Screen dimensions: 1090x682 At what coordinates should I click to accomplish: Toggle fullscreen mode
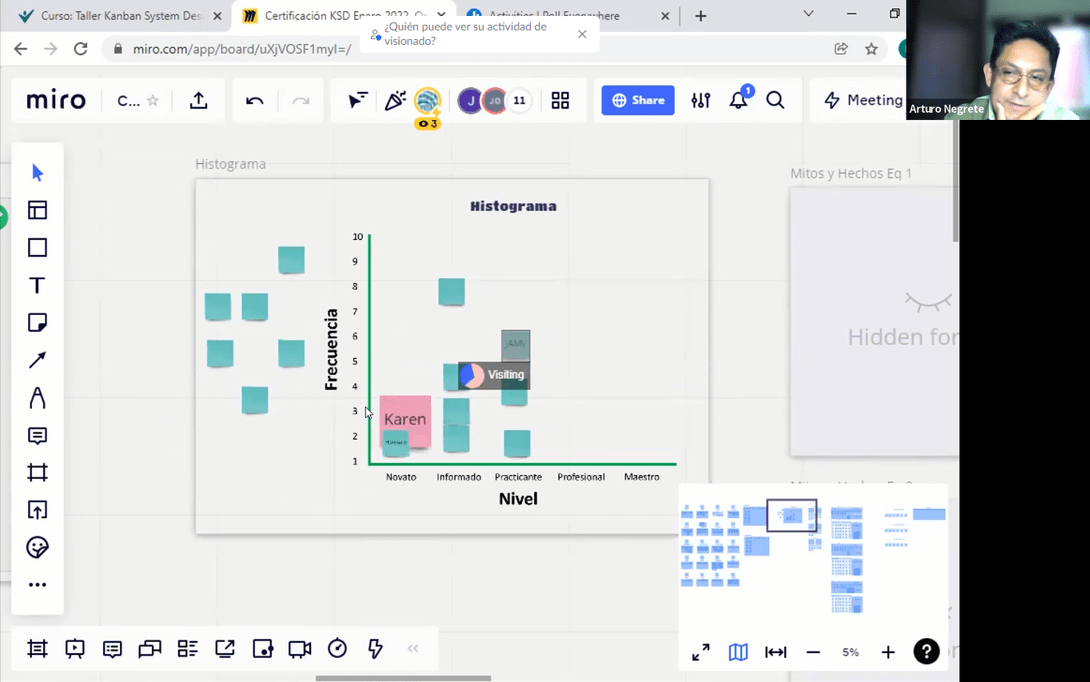click(701, 652)
